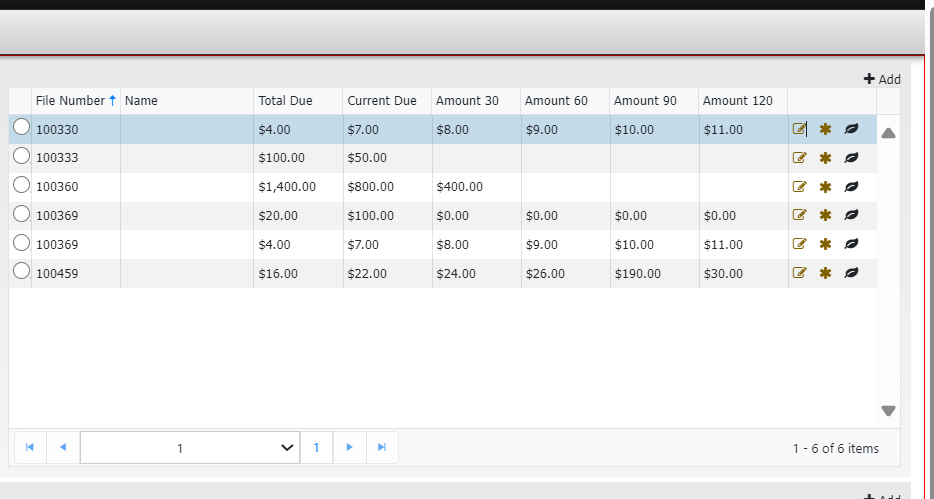Screen dimensions: 934x499
Task: Click the leaf icon in the 100360 row
Action: tap(851, 187)
